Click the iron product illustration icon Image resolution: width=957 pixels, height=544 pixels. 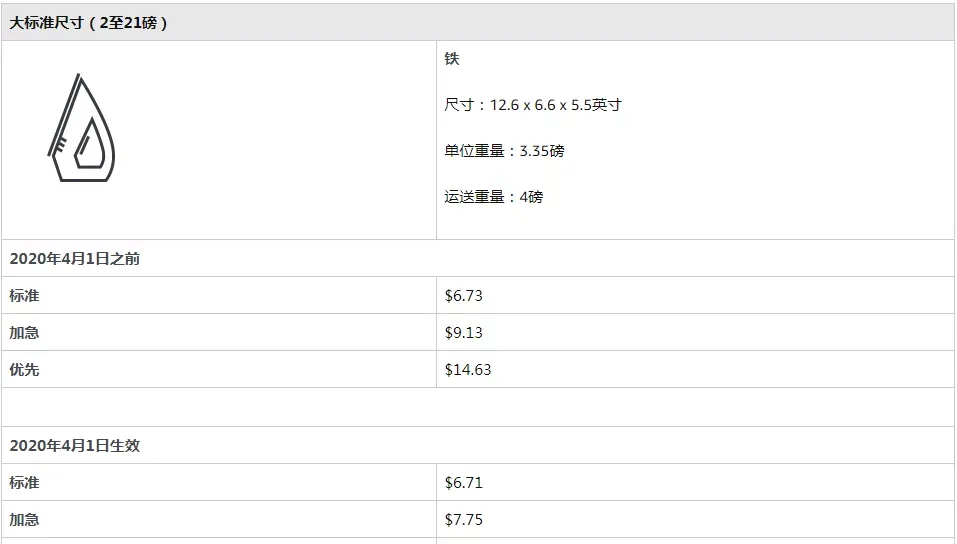[82, 128]
